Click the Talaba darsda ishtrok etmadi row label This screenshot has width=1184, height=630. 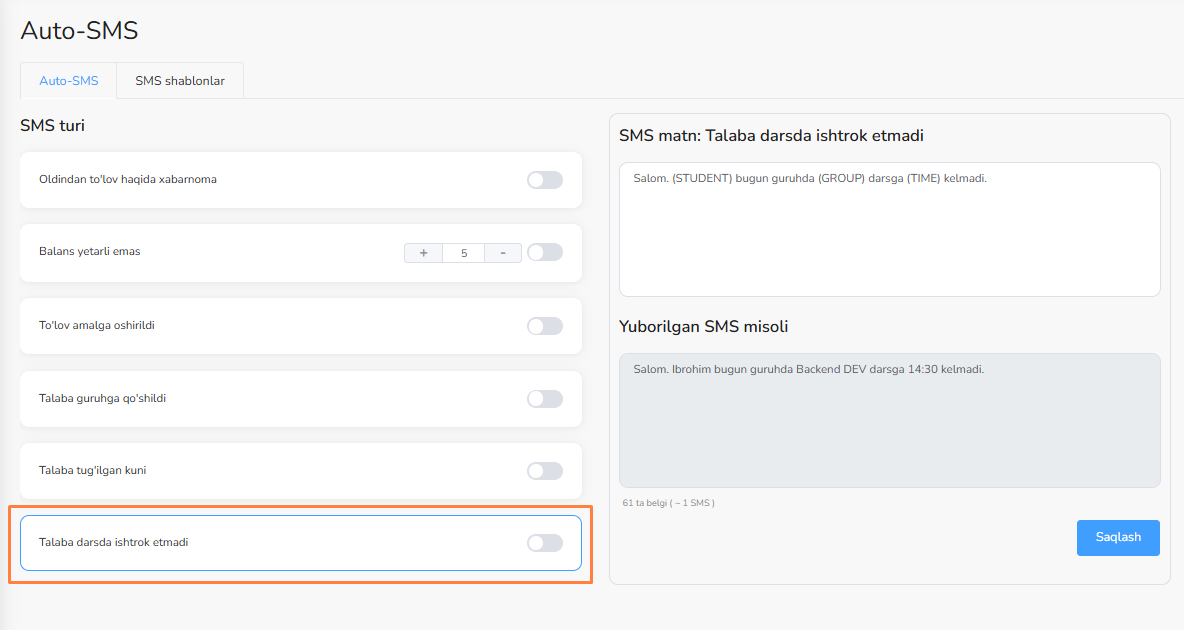114,543
